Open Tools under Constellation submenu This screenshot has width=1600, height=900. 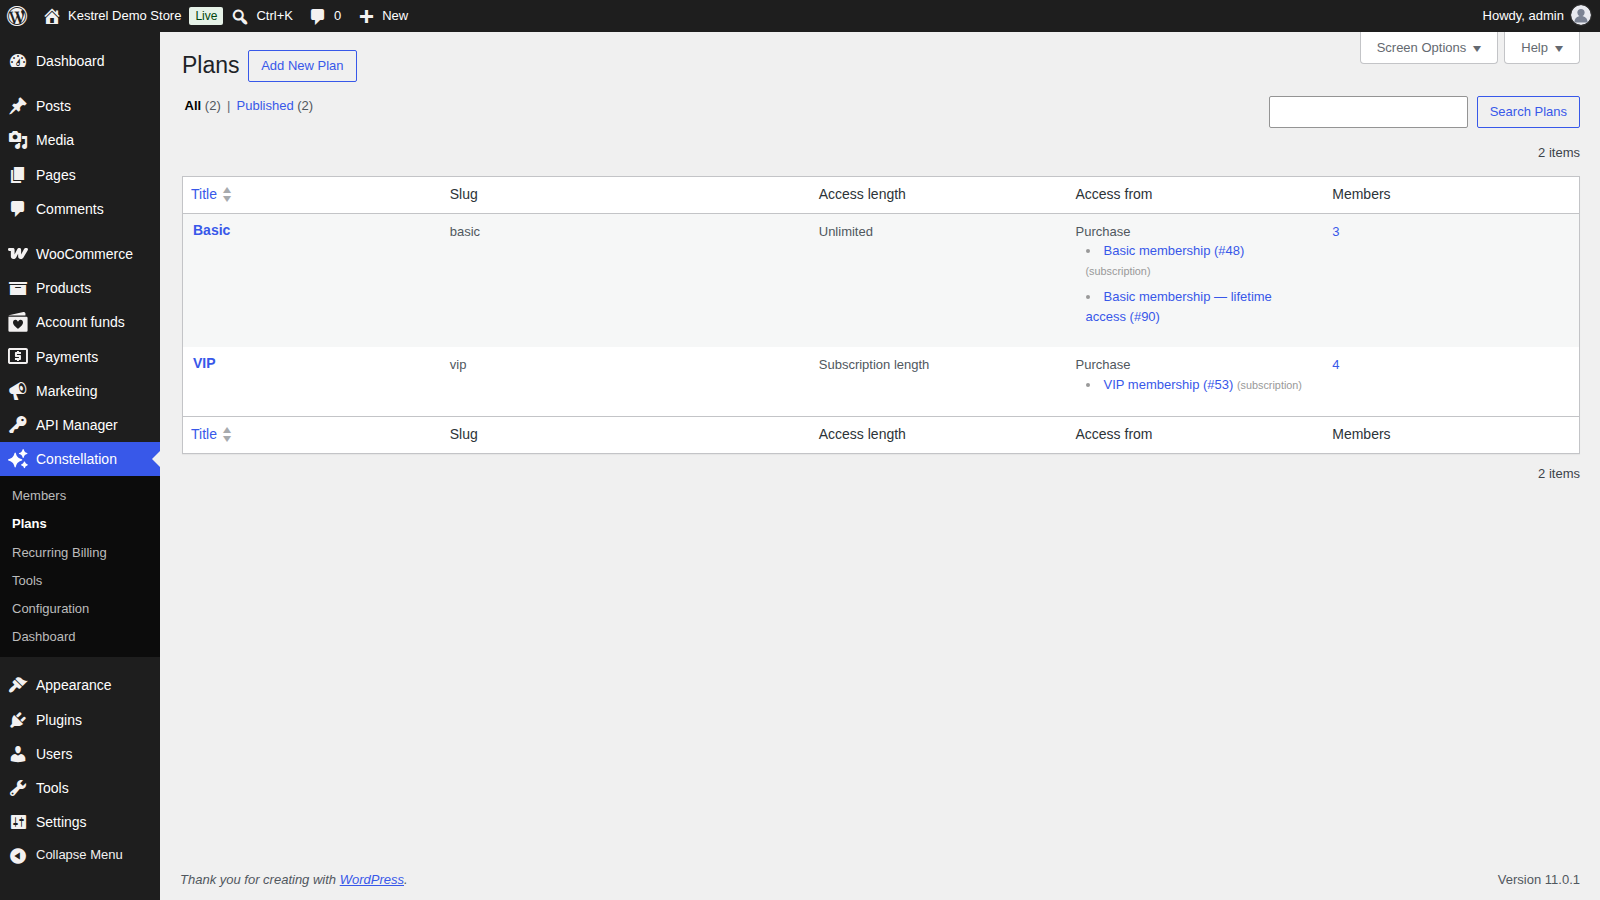27,581
